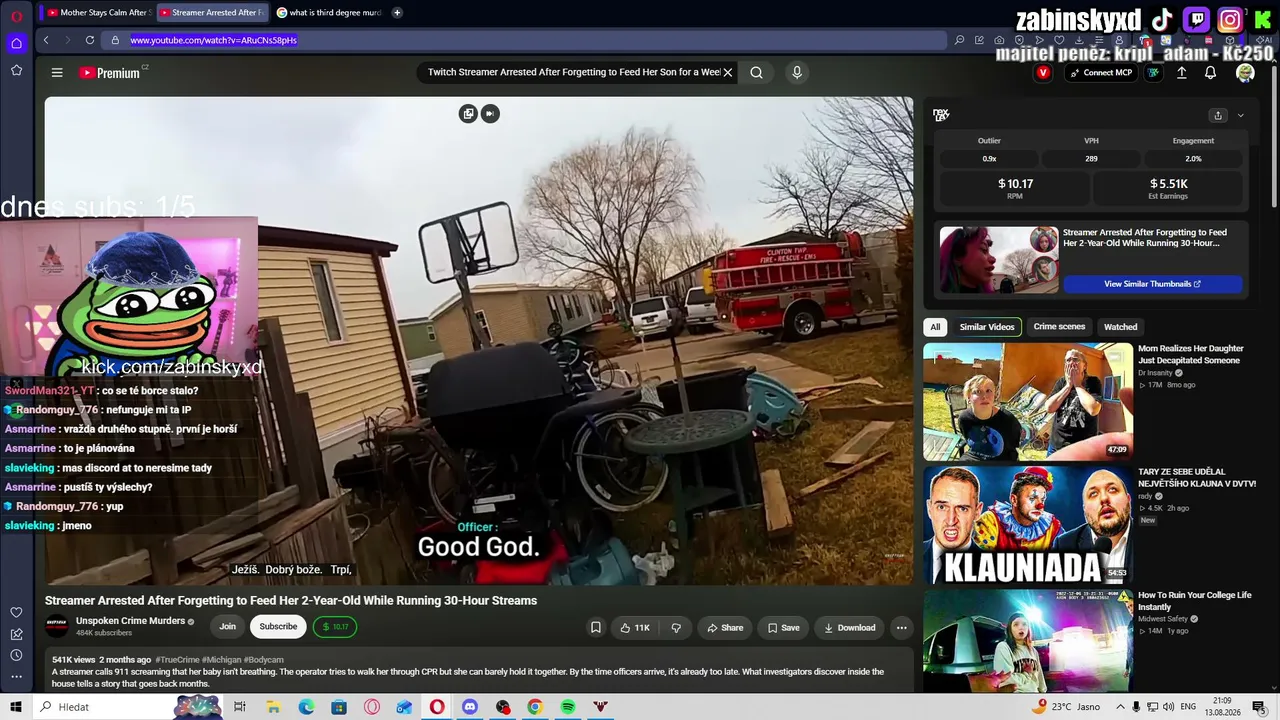1280x720 pixels.
Task: Open the Opera sidebar bookmarks star
Action: click(16, 70)
